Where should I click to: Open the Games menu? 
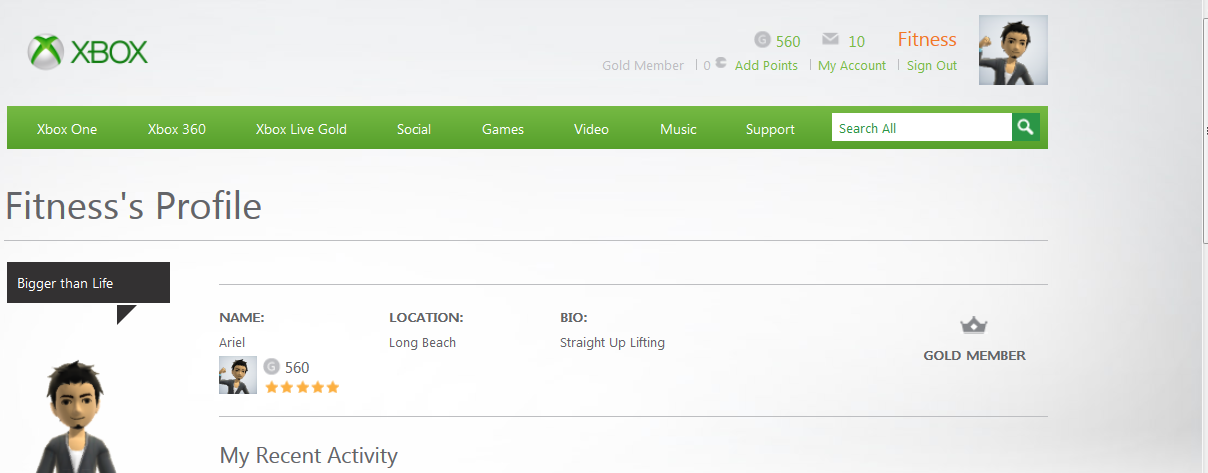click(503, 129)
